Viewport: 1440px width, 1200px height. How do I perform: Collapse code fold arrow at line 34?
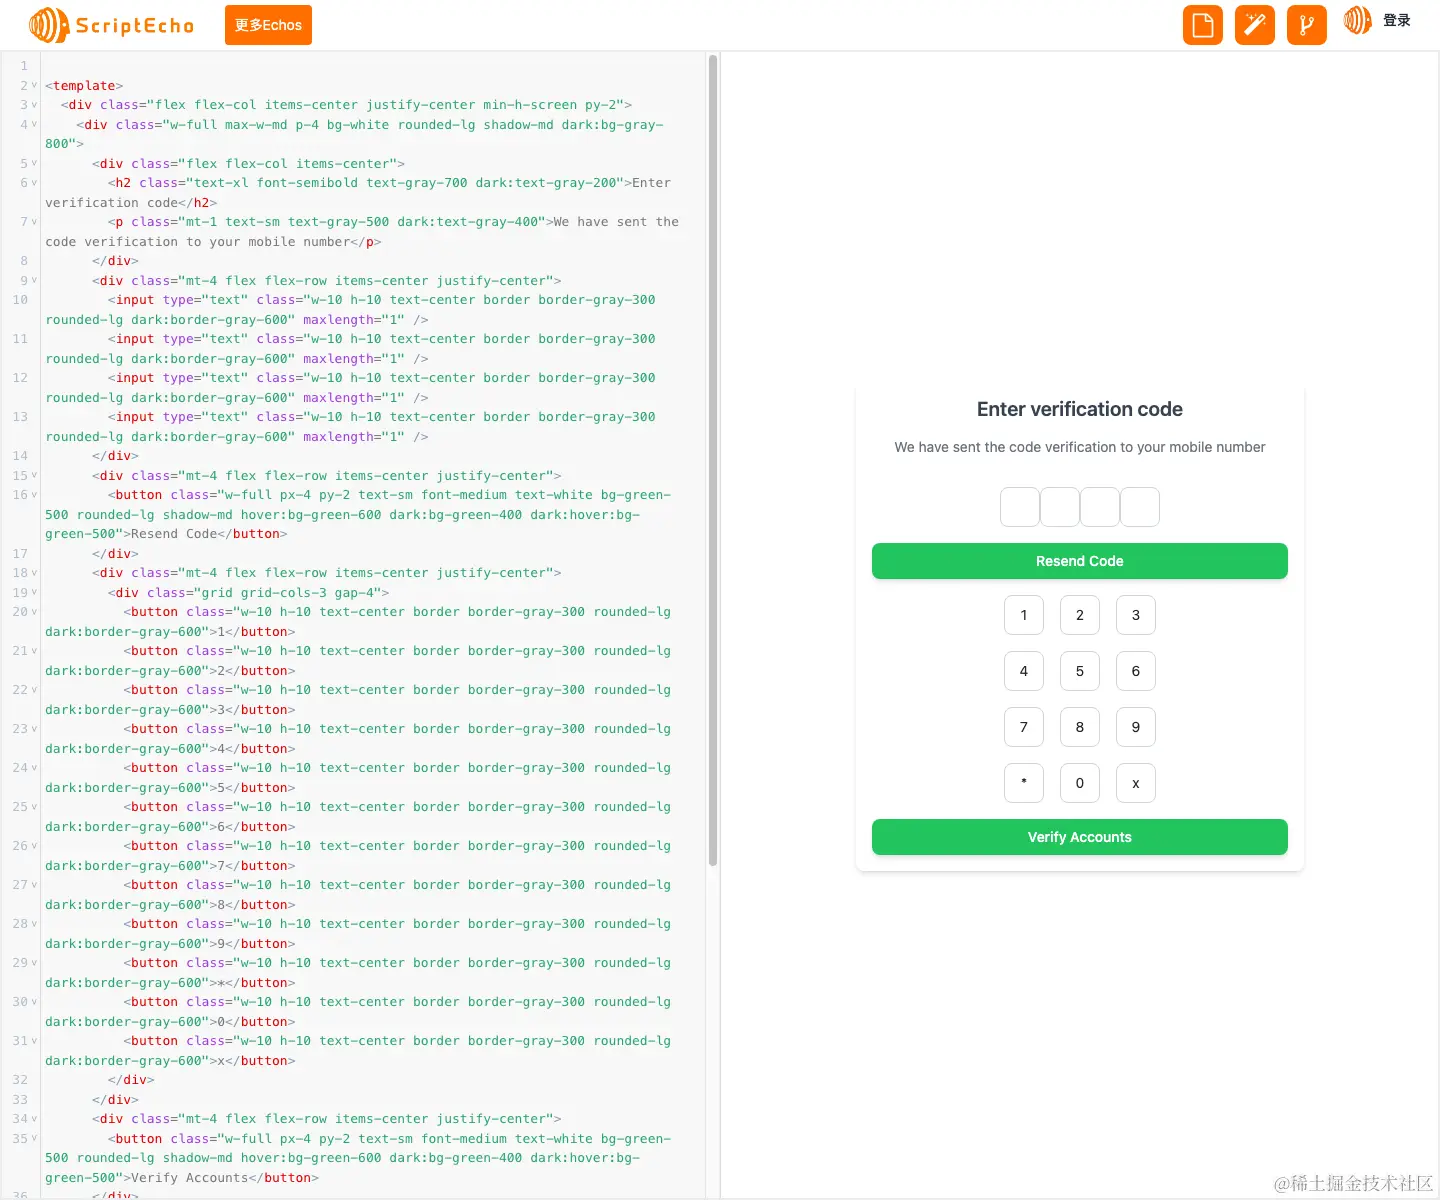tap(34, 1119)
